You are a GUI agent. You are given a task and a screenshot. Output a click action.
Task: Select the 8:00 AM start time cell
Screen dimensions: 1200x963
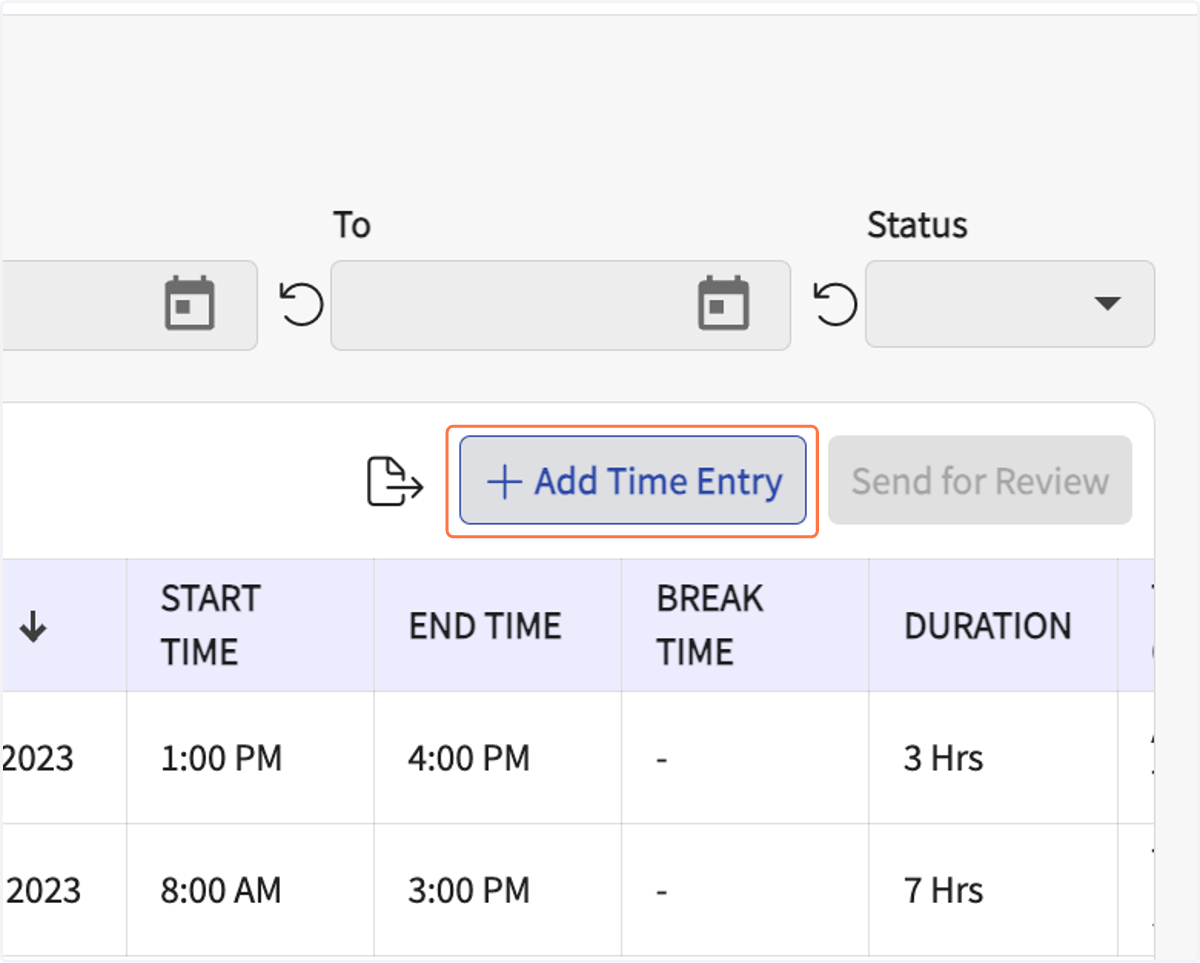point(250,889)
